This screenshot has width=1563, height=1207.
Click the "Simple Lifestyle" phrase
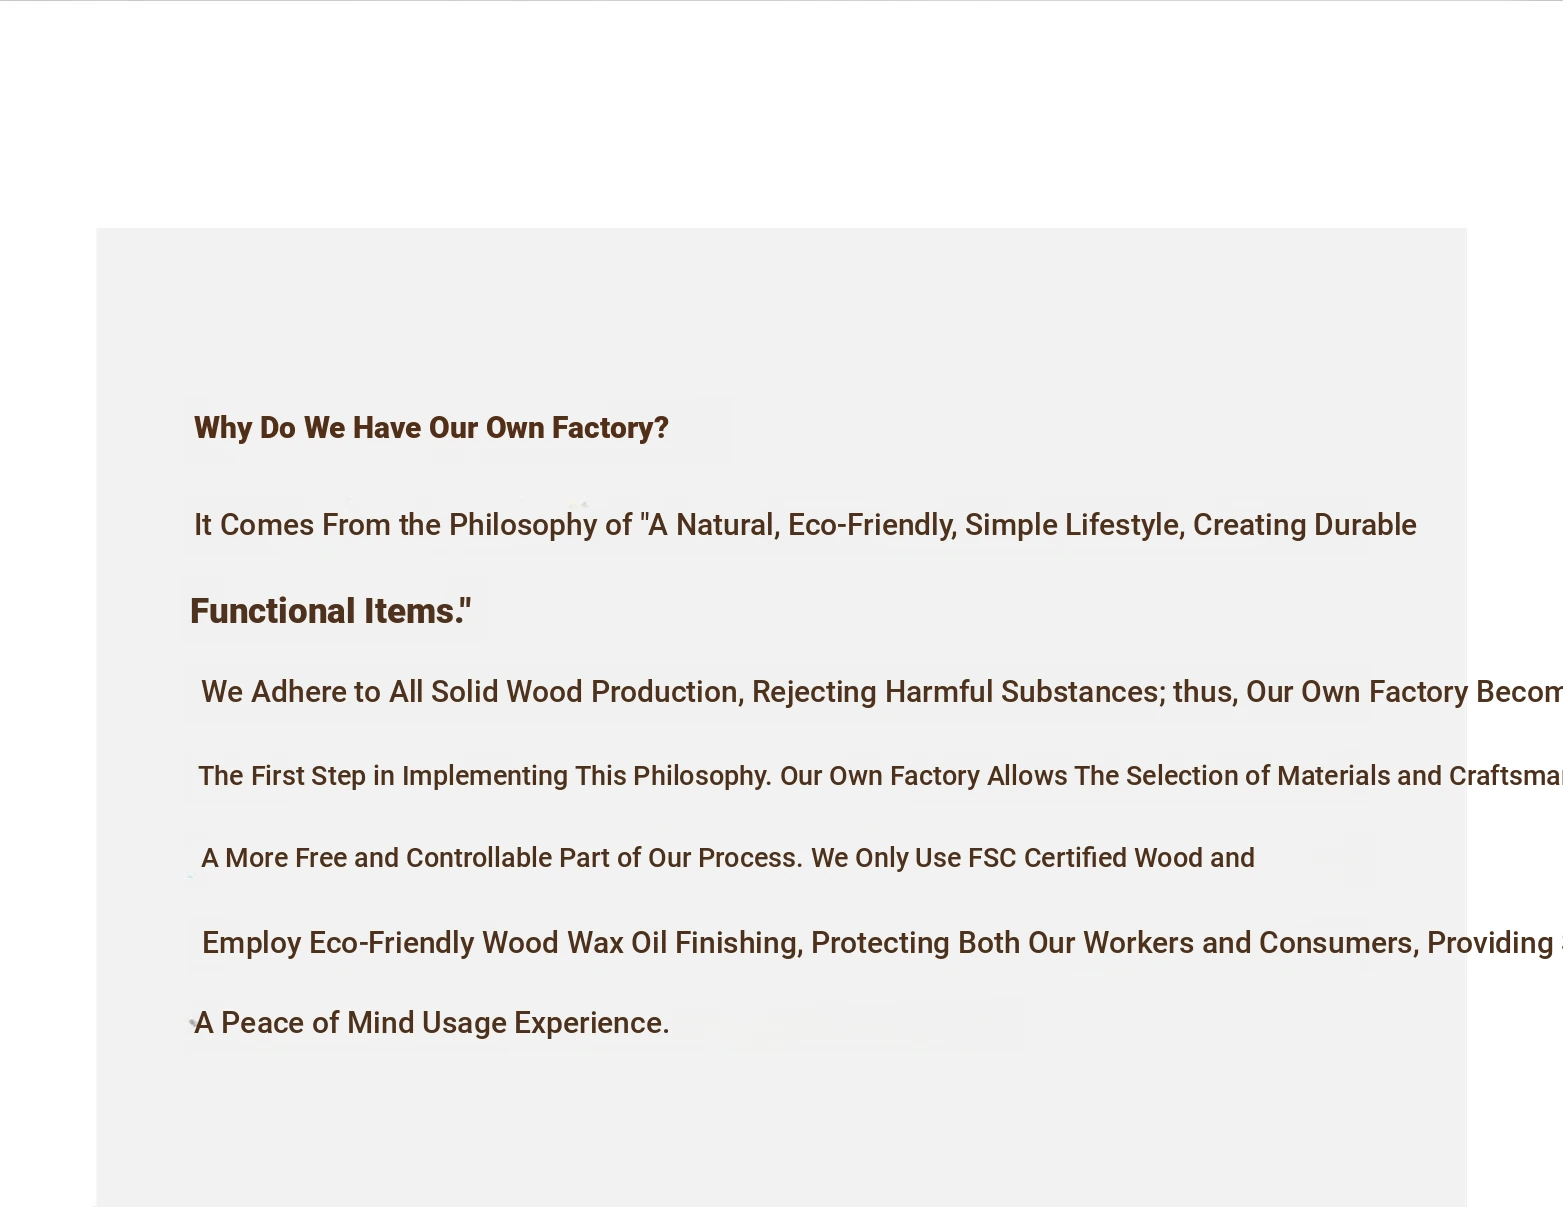pyautogui.click(x=1072, y=525)
